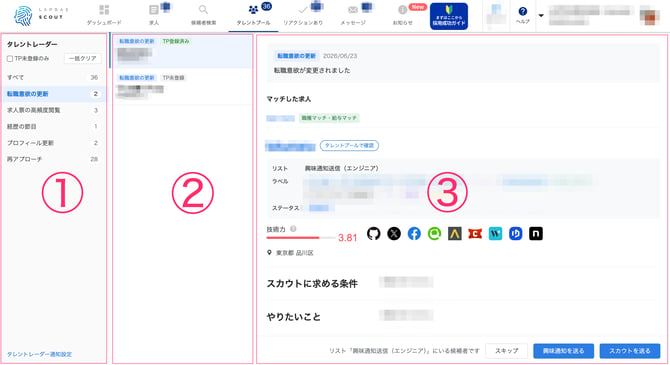Click the candidate list scrollbar
The width and height of the screenshot is (670, 365).
110,50
